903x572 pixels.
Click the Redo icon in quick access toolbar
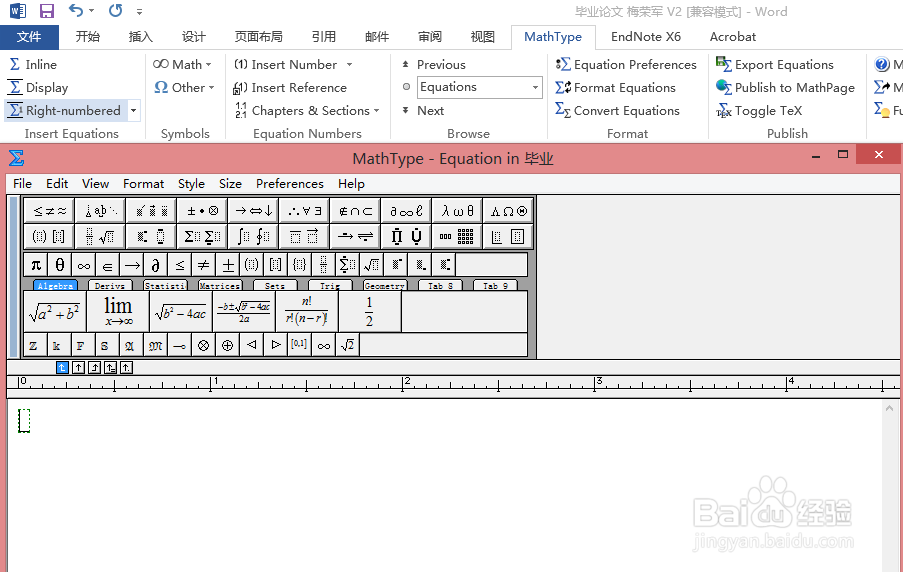point(115,10)
